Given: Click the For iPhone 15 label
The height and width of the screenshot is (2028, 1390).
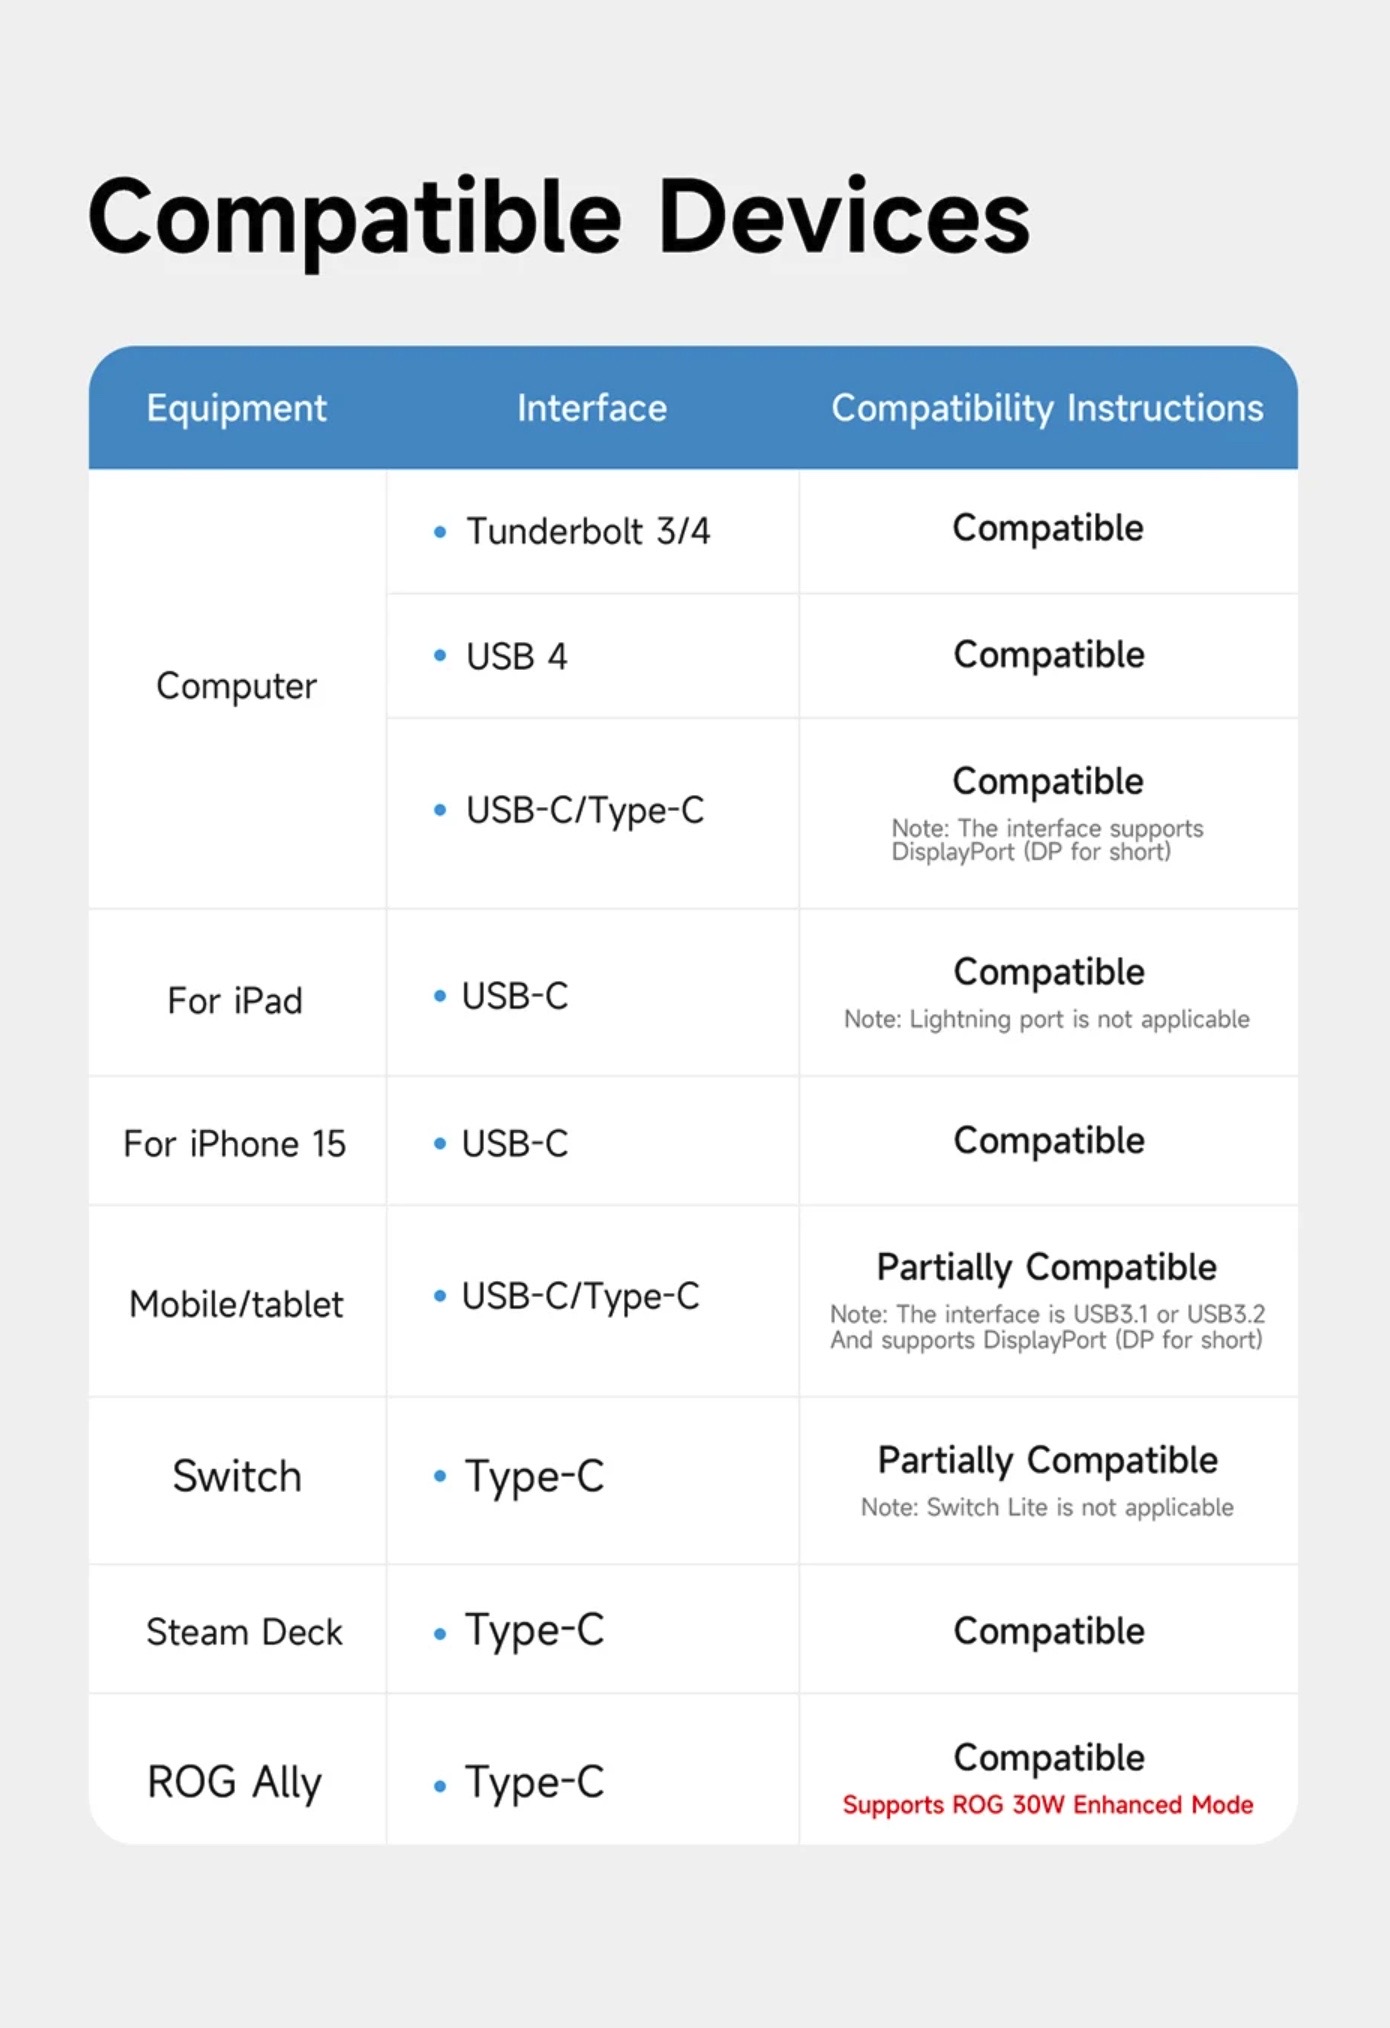Looking at the screenshot, I should click(x=235, y=1143).
